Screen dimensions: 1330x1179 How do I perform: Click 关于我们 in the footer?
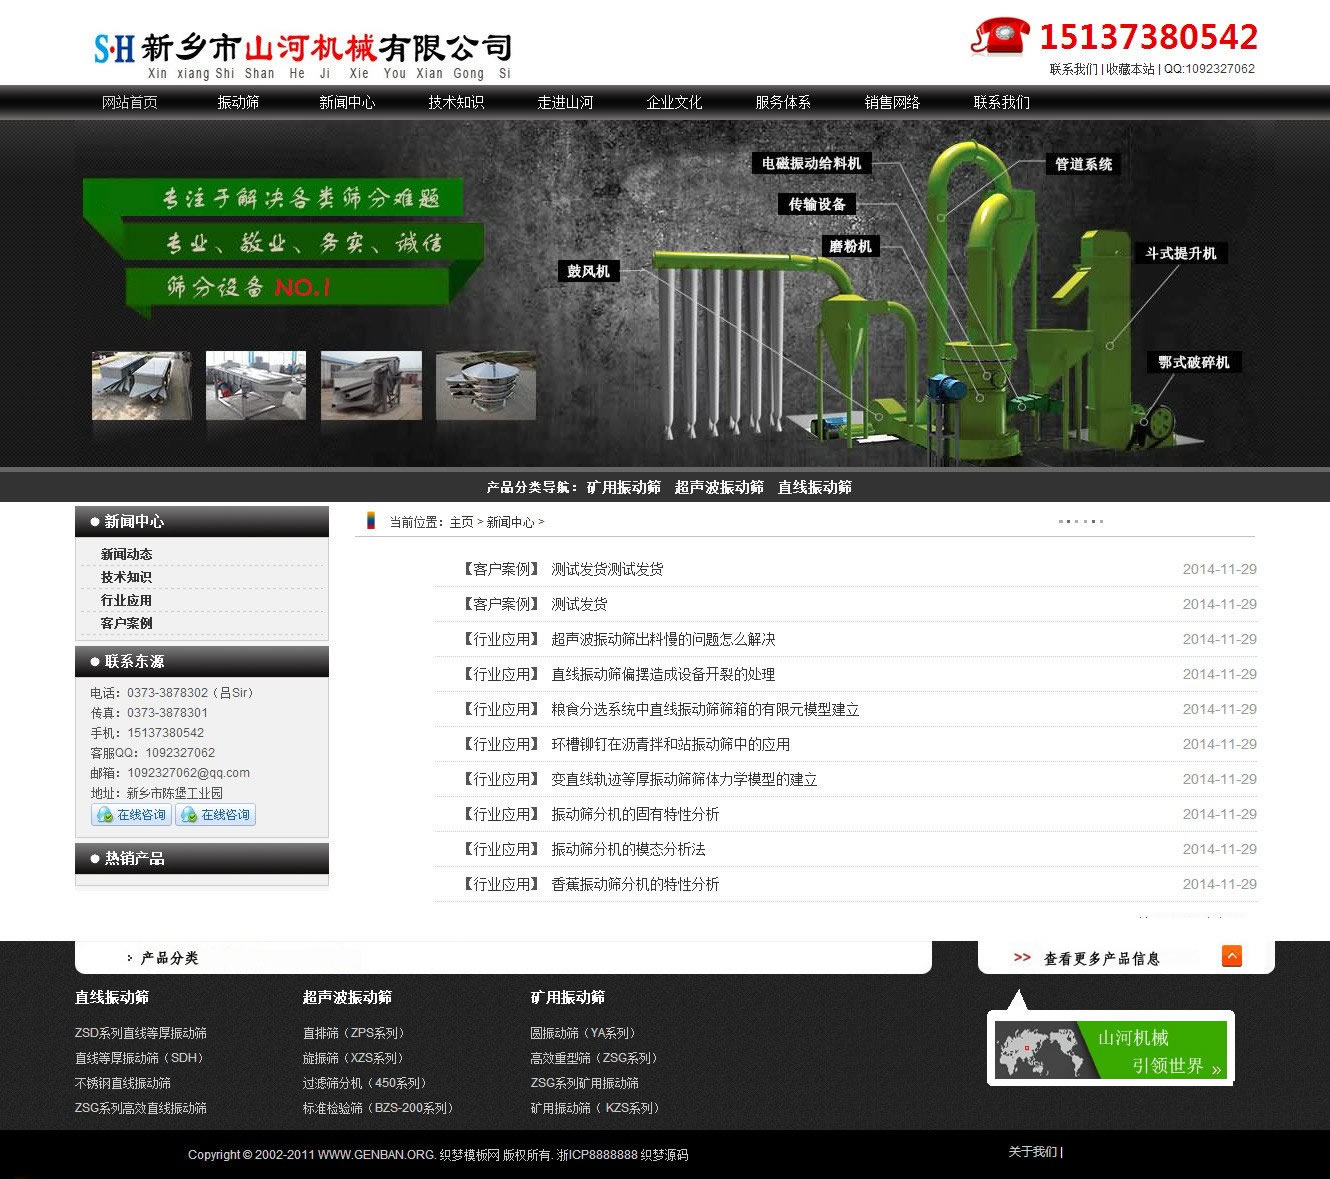pos(1032,1152)
